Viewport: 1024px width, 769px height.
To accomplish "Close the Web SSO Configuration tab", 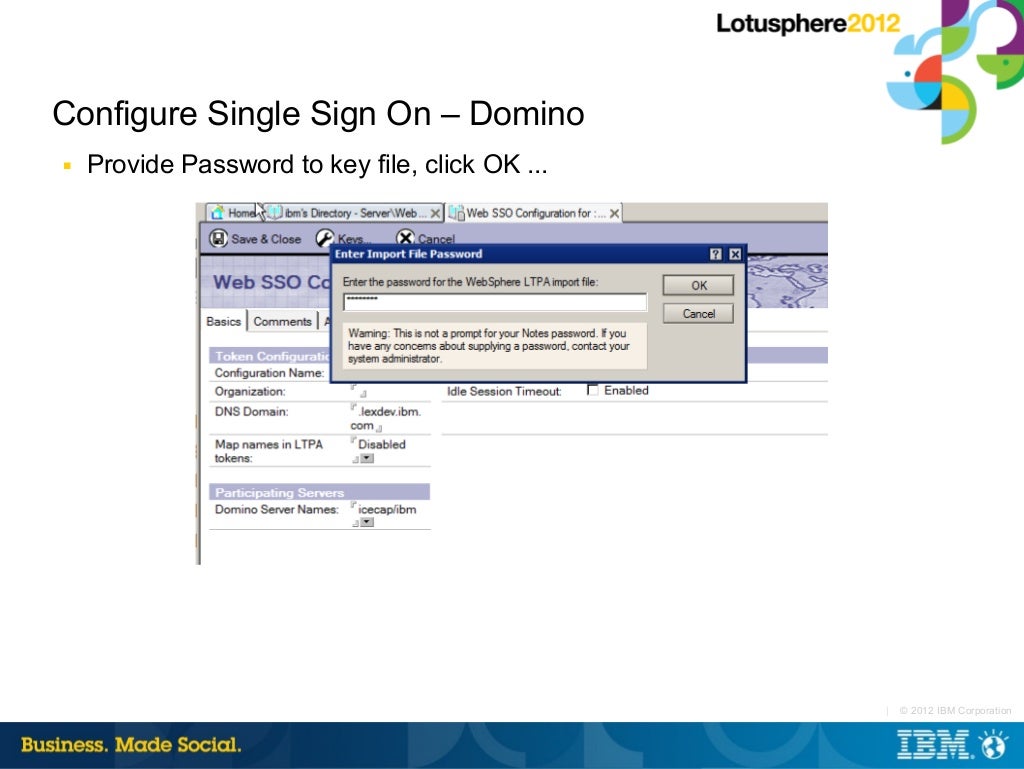I will (x=614, y=213).
